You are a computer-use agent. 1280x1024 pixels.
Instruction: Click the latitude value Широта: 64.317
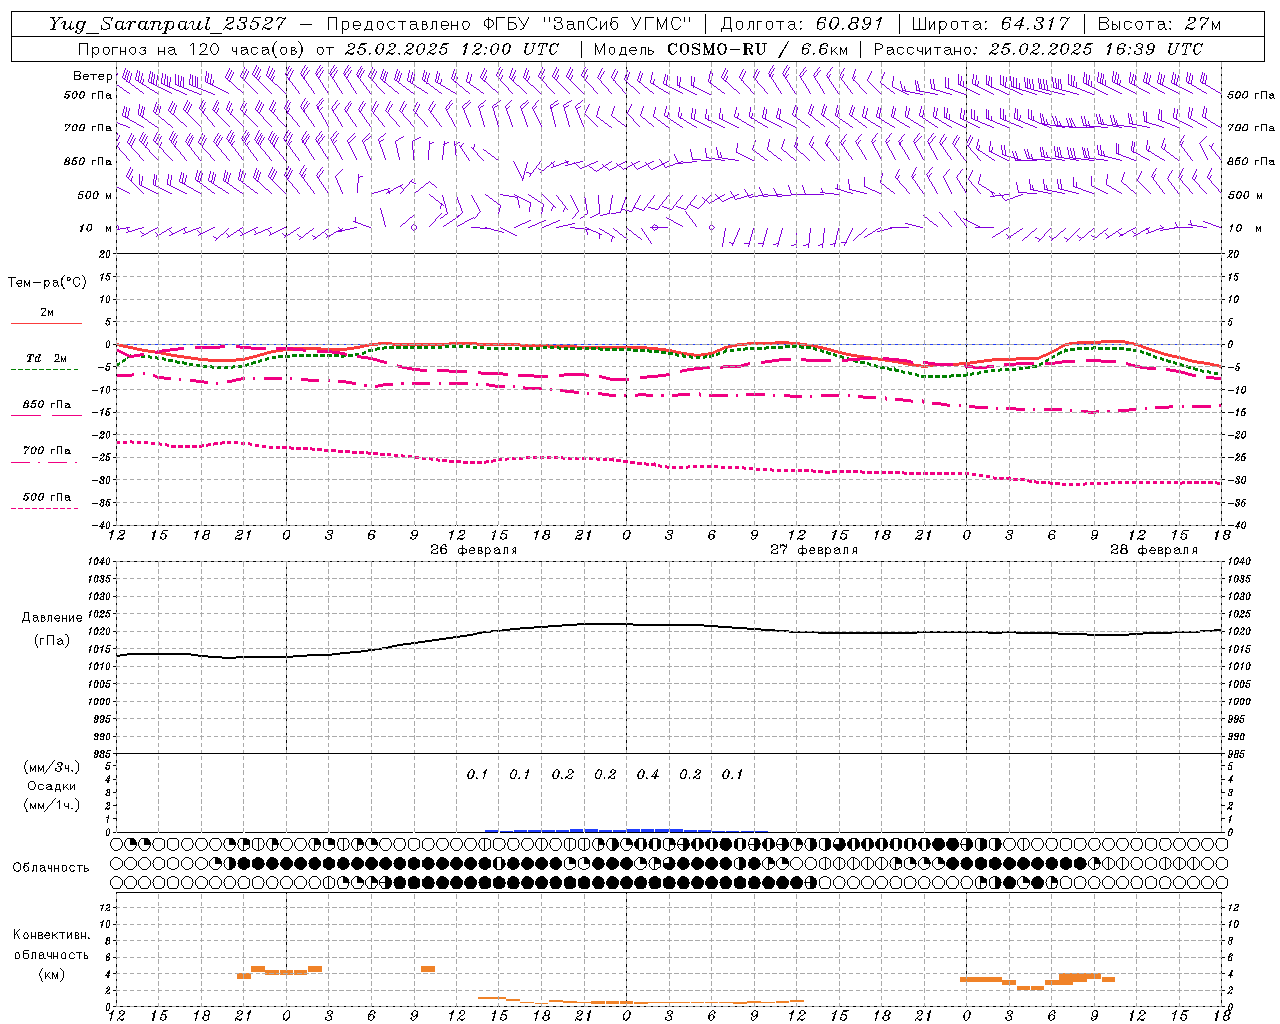[992, 24]
